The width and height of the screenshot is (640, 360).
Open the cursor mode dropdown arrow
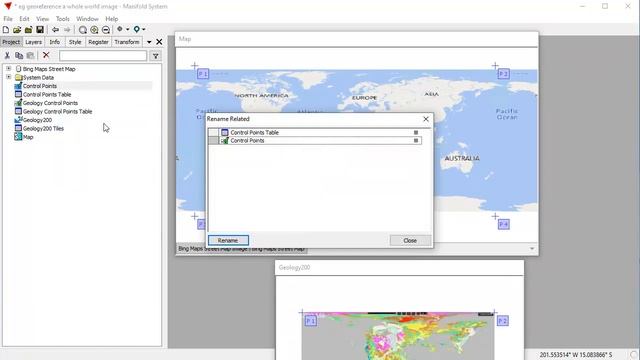click(127, 29)
